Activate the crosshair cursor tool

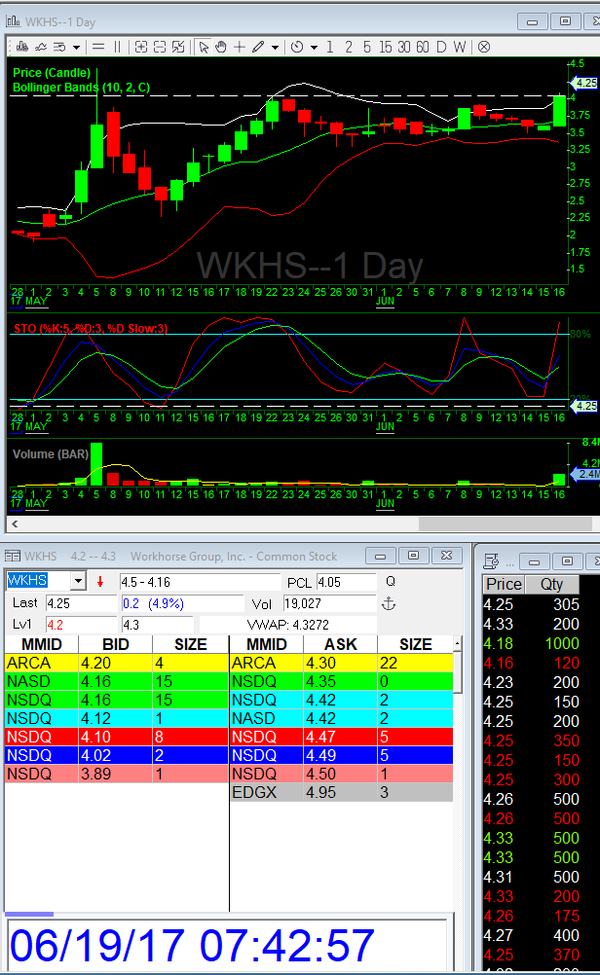tap(239, 46)
